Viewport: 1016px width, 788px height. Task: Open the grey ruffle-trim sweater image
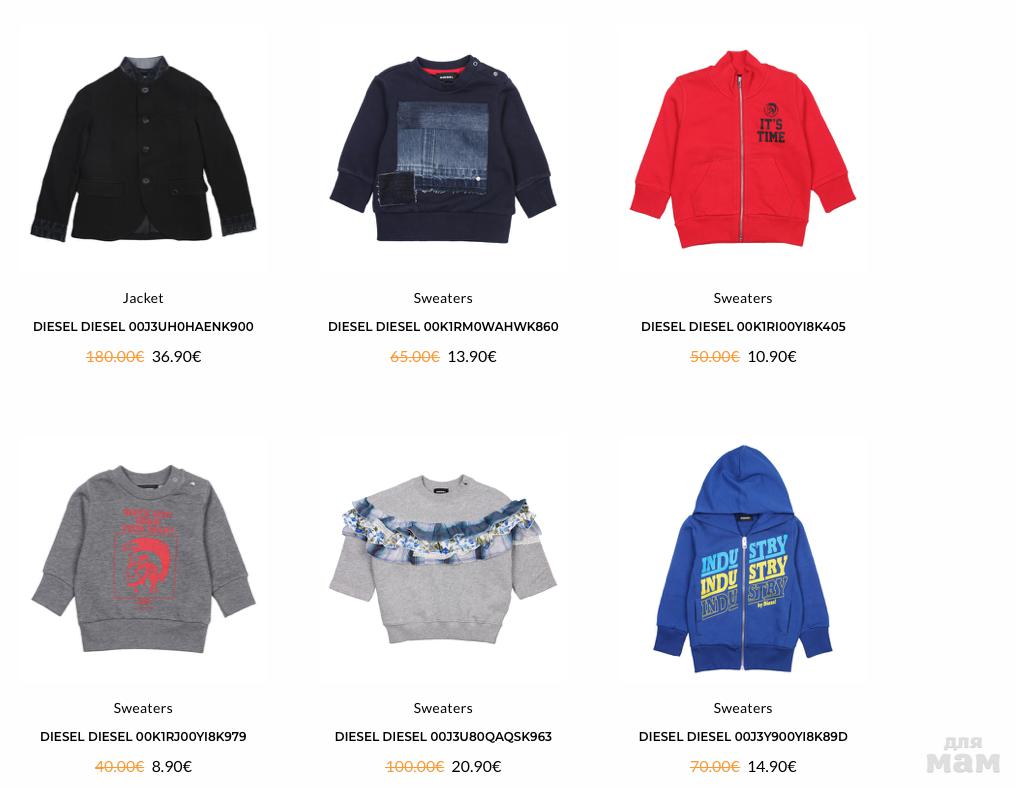[x=443, y=559]
